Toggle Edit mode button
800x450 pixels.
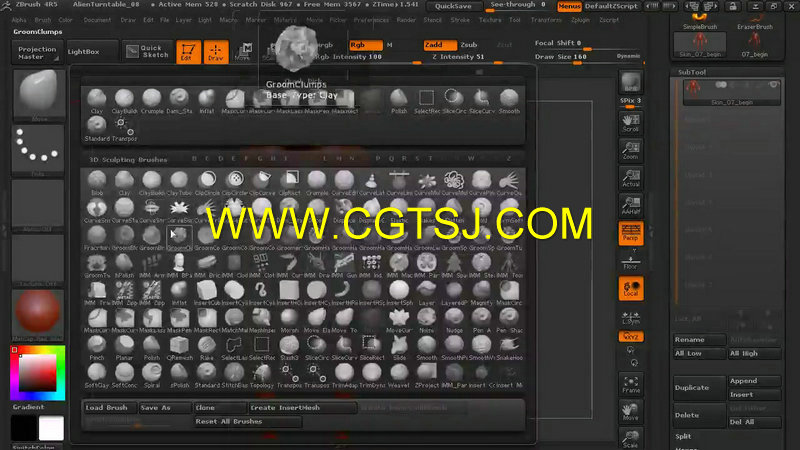[x=188, y=52]
